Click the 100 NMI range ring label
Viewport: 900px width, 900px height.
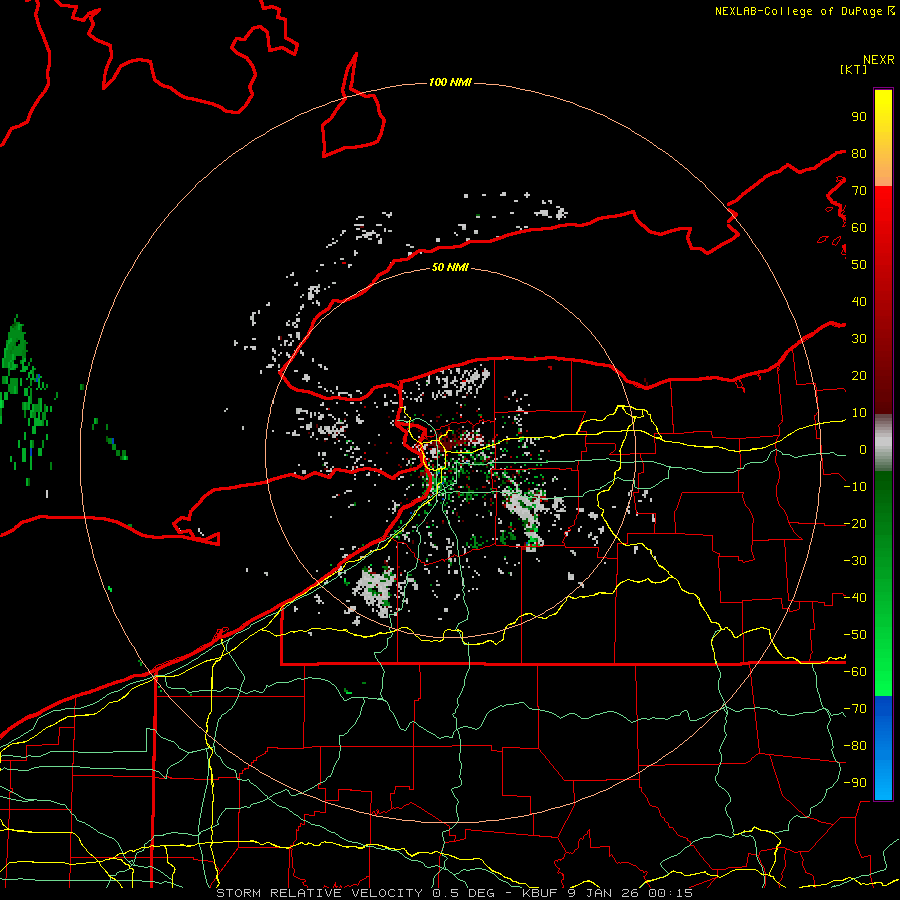tap(450, 83)
